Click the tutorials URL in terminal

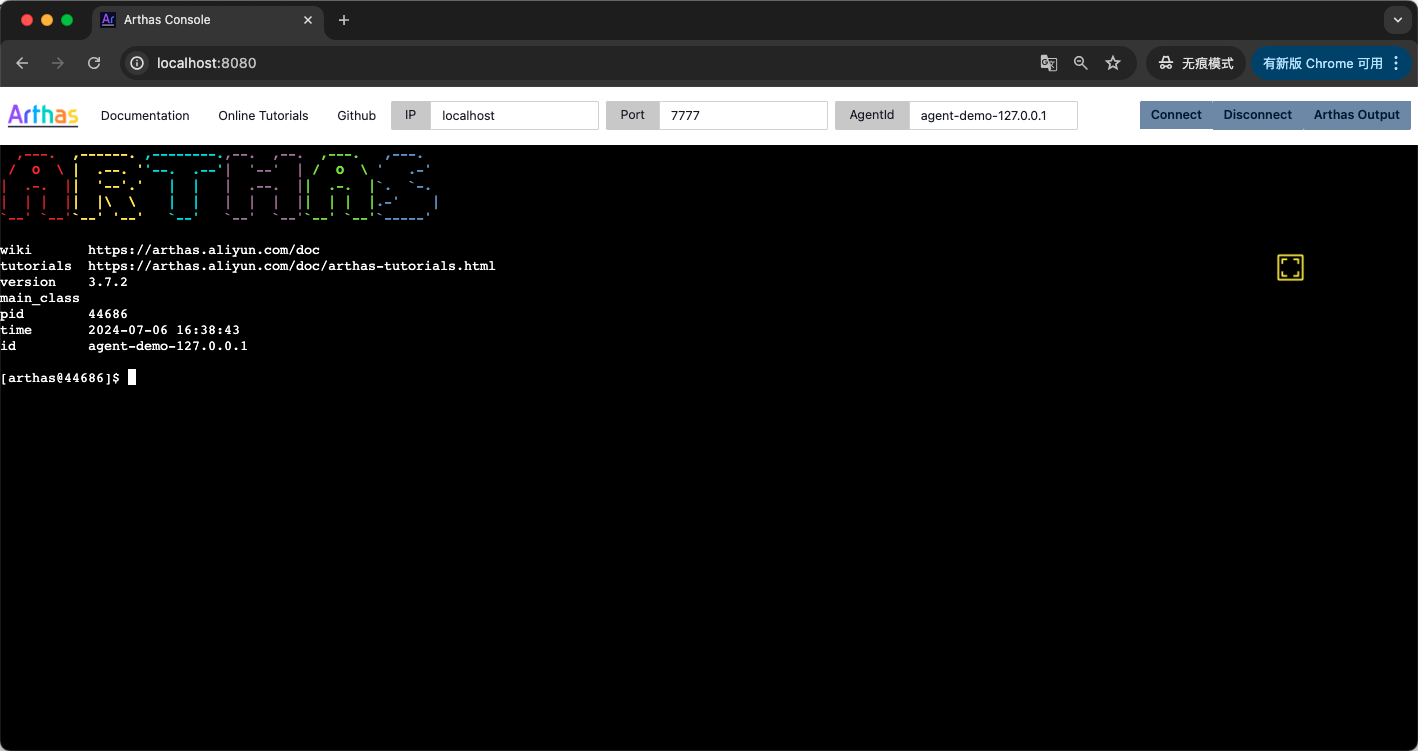coord(292,266)
